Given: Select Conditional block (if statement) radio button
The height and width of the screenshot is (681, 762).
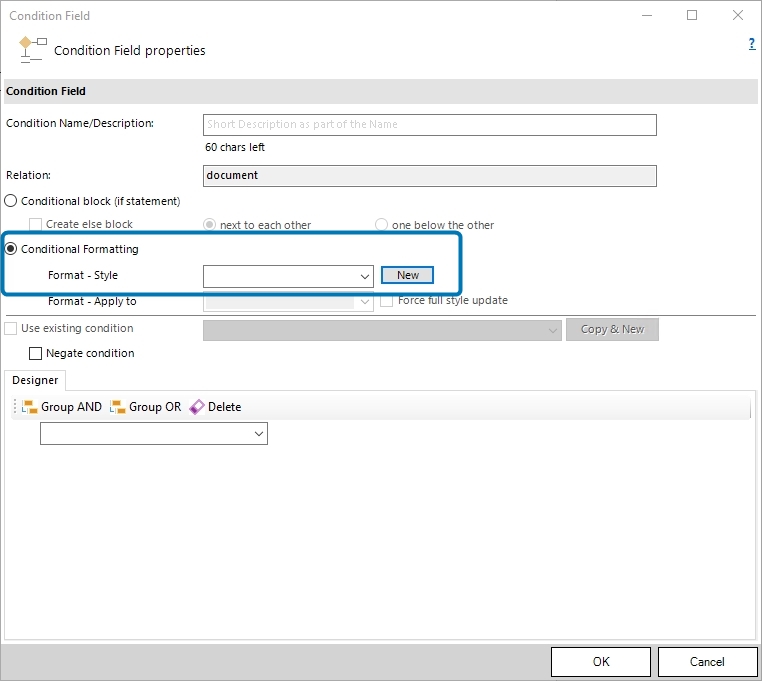Looking at the screenshot, I should [11, 201].
